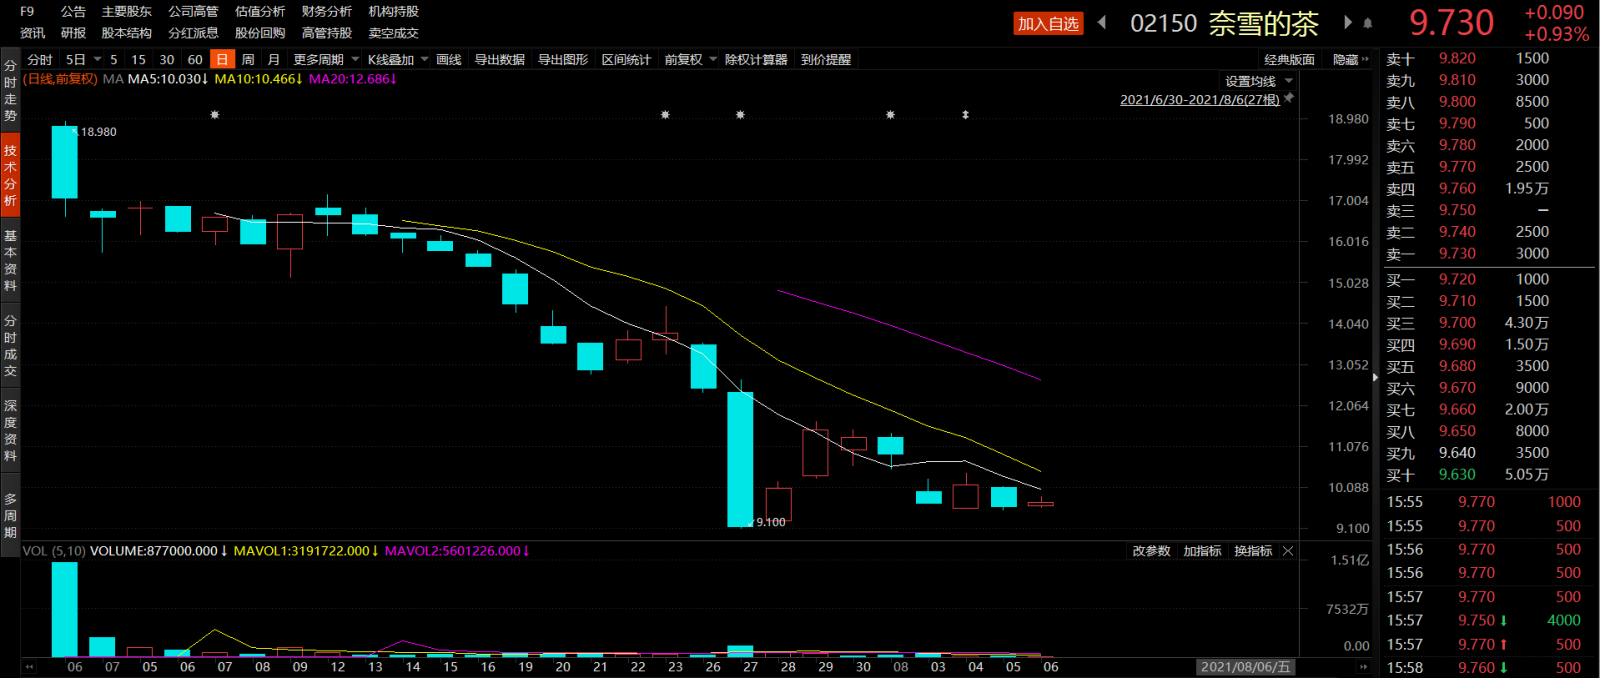Open the 财务分析 menu item
The width and height of the screenshot is (1600, 678).
(327, 11)
